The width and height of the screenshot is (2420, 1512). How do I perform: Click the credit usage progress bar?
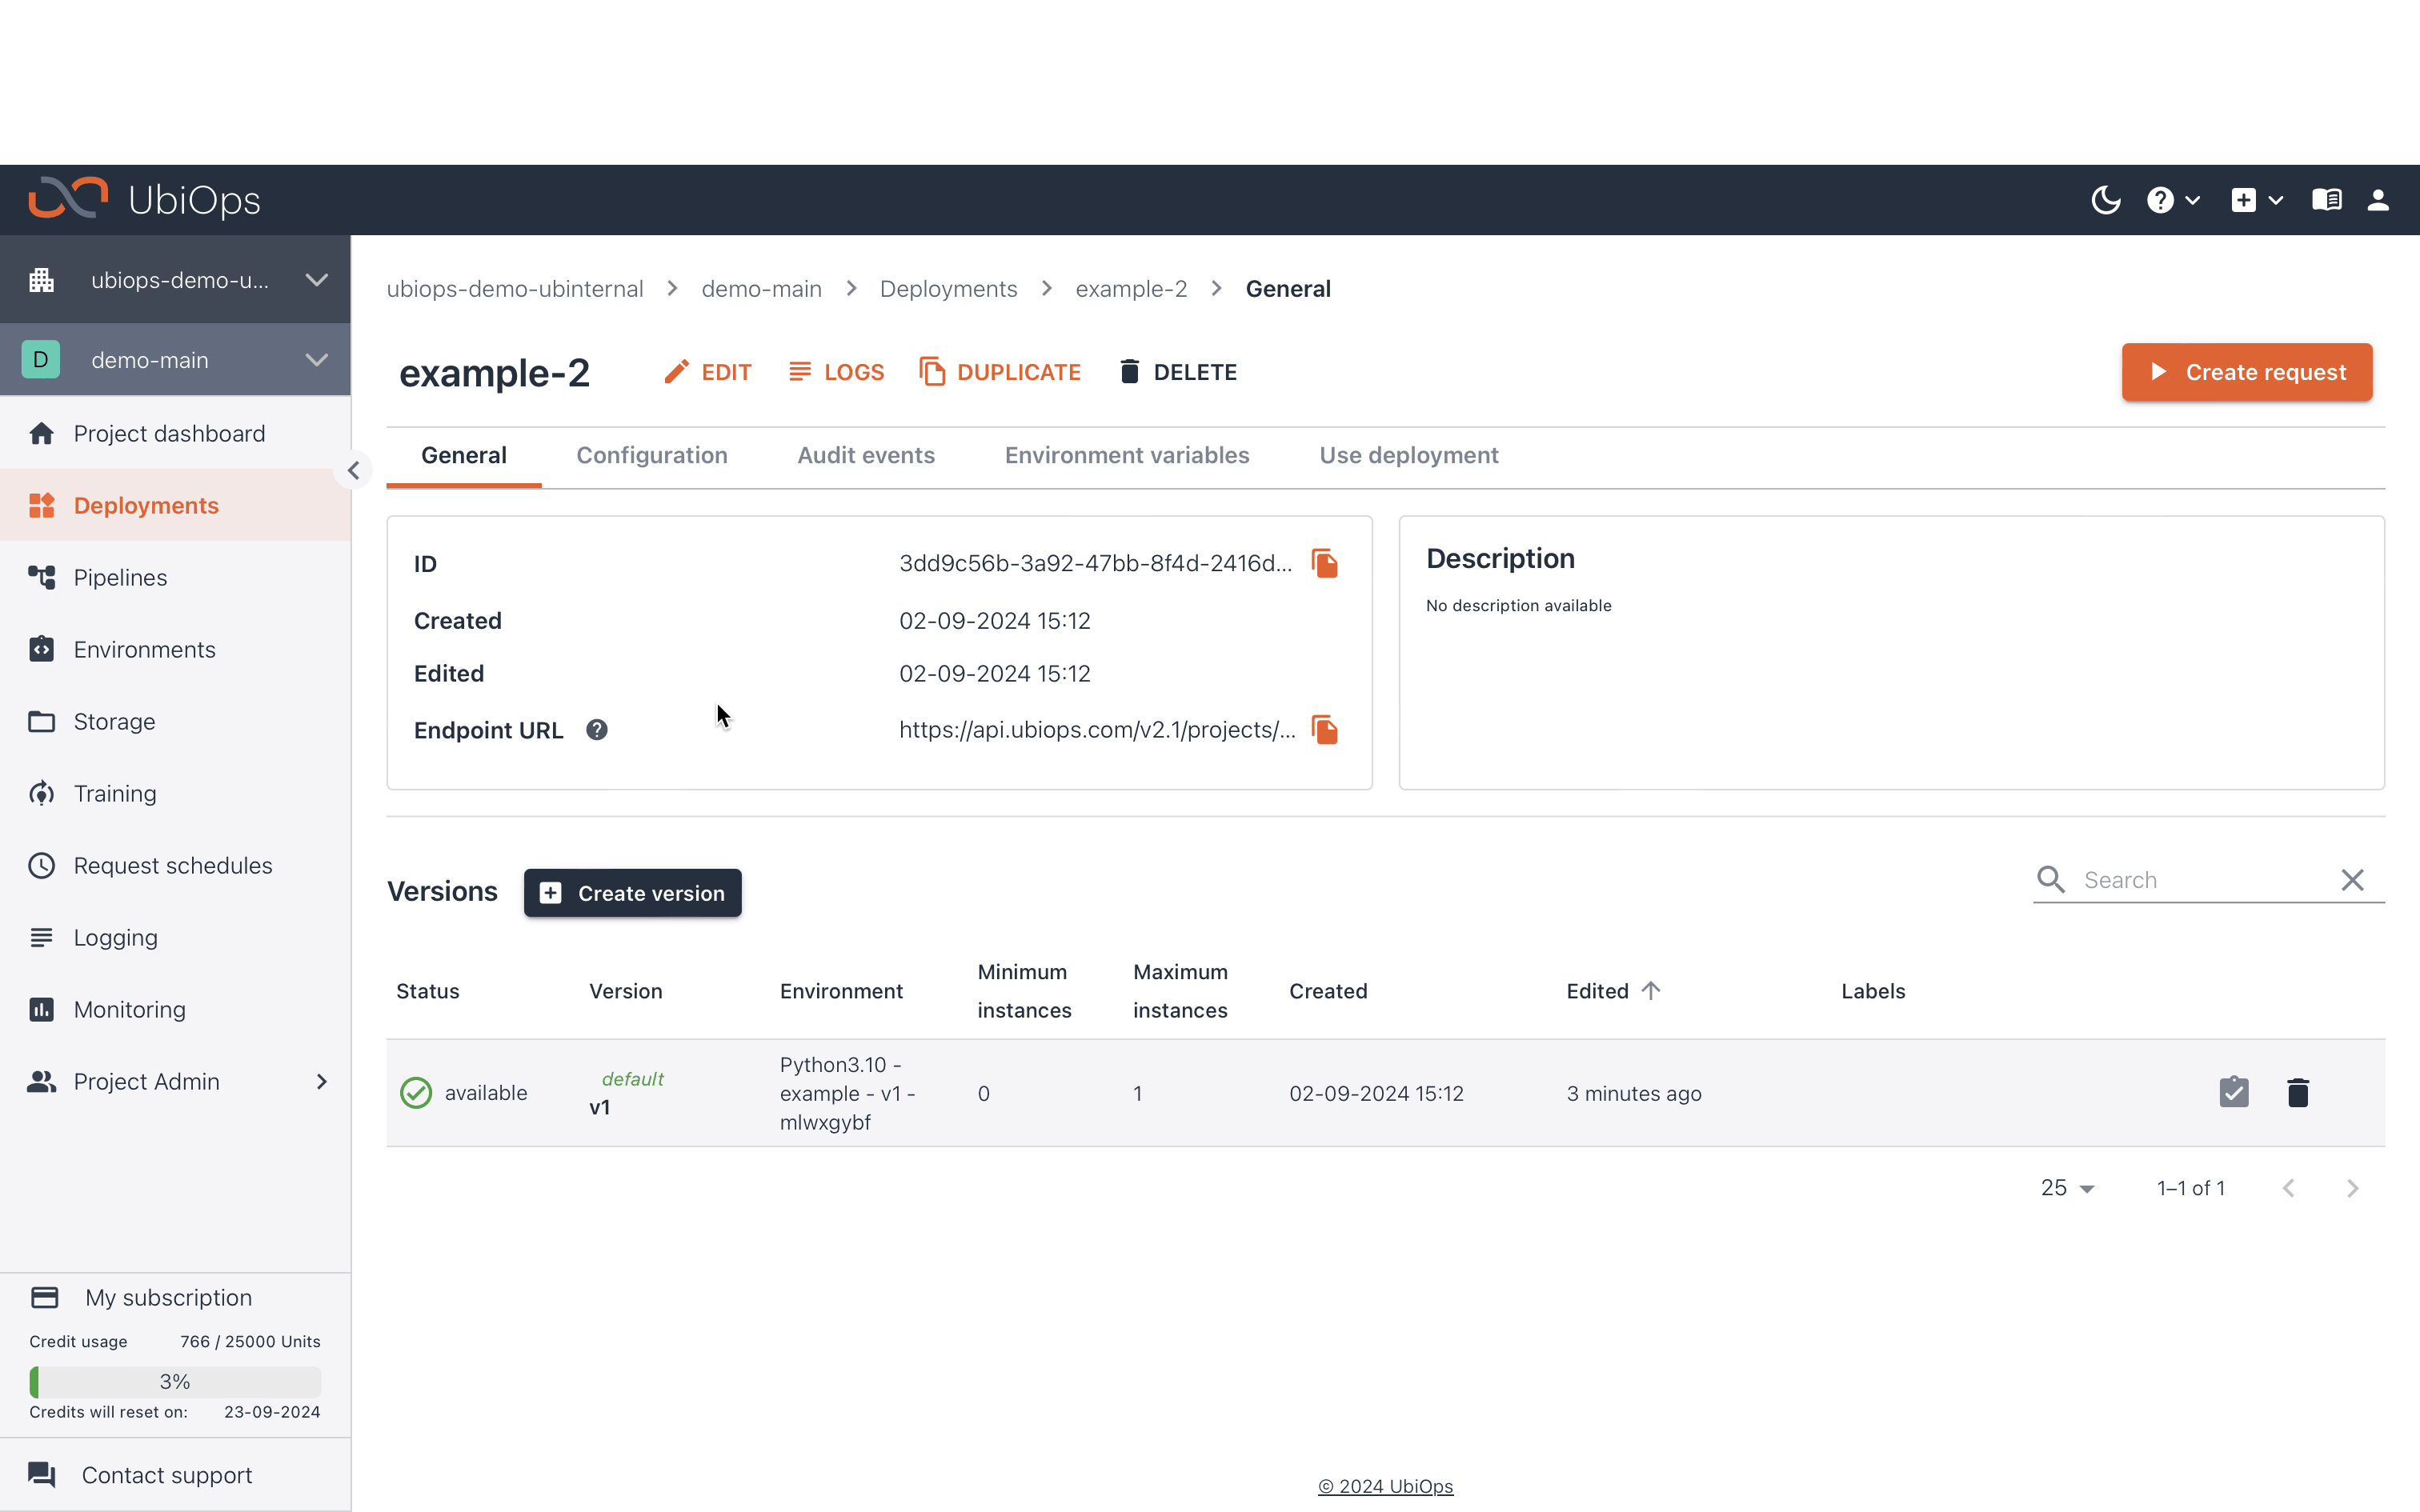click(x=174, y=1382)
